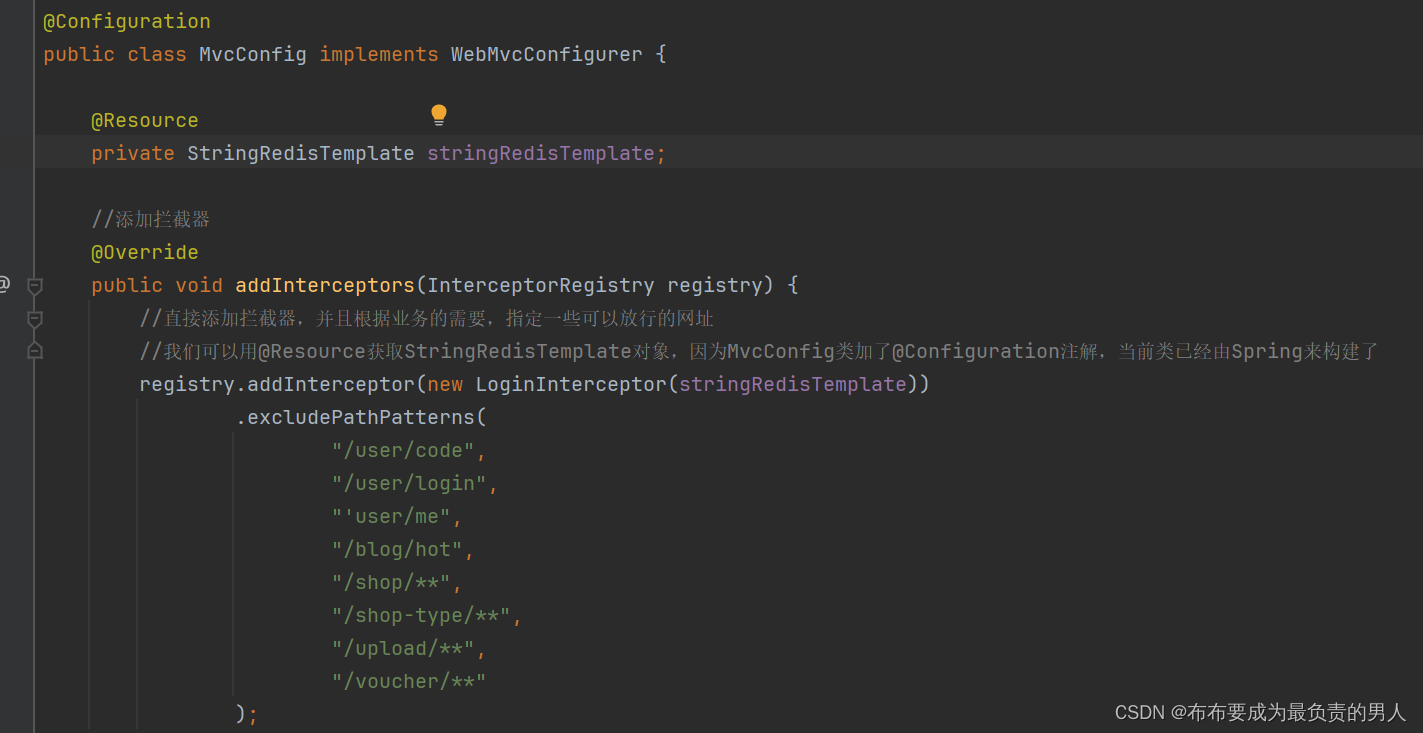This screenshot has width=1423, height=733.
Task: Click the InterceptorRegistry parameter type
Action: [x=540, y=285]
